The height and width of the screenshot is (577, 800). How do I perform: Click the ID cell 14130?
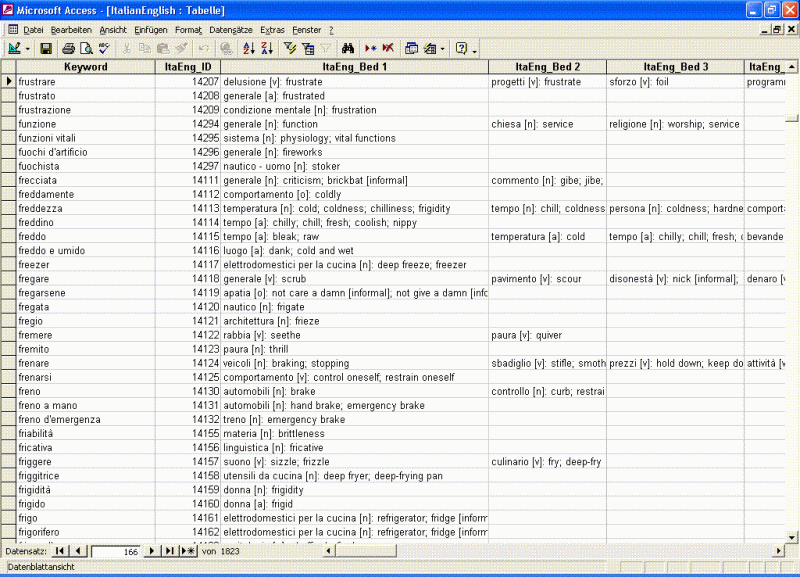(x=188, y=391)
